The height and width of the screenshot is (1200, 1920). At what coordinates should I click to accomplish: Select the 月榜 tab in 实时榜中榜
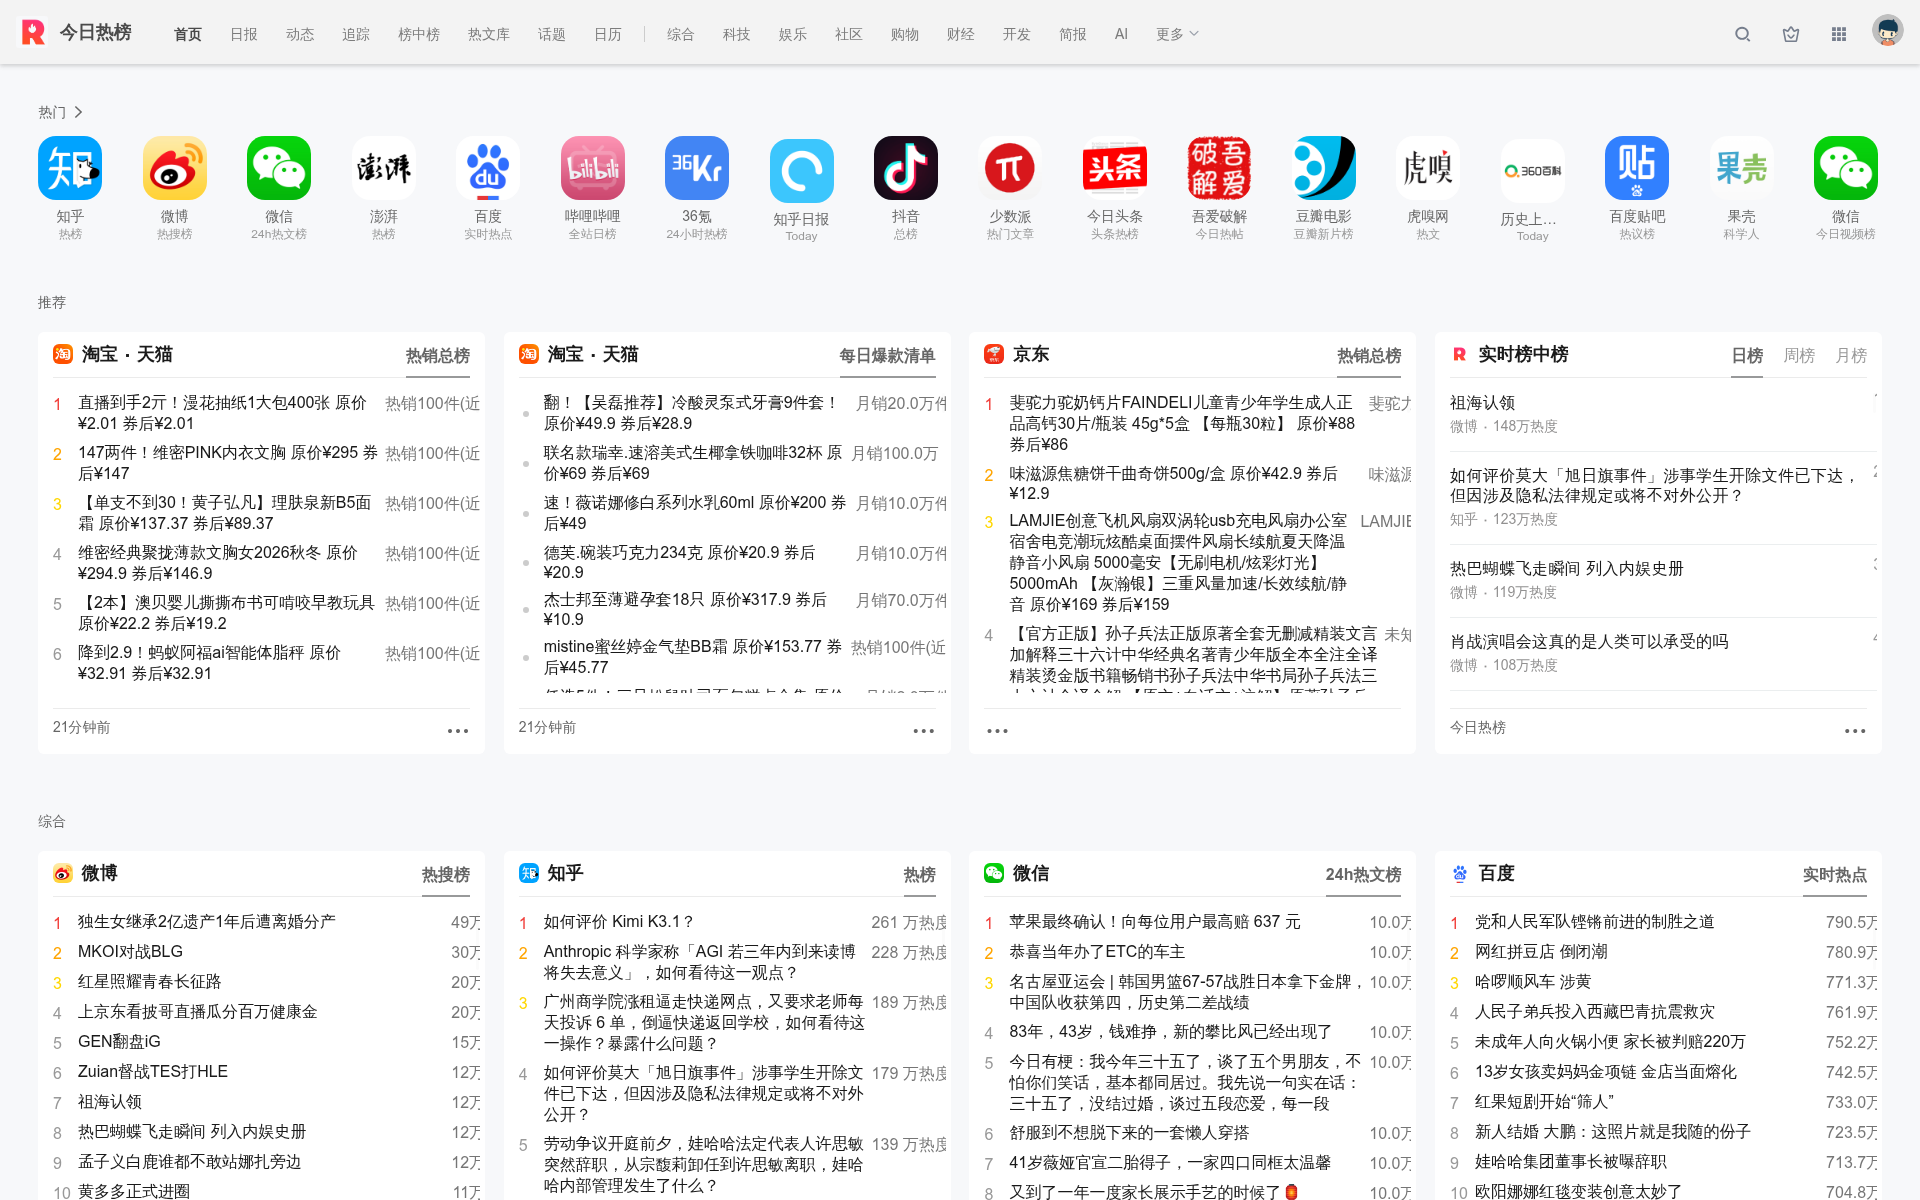point(1851,356)
